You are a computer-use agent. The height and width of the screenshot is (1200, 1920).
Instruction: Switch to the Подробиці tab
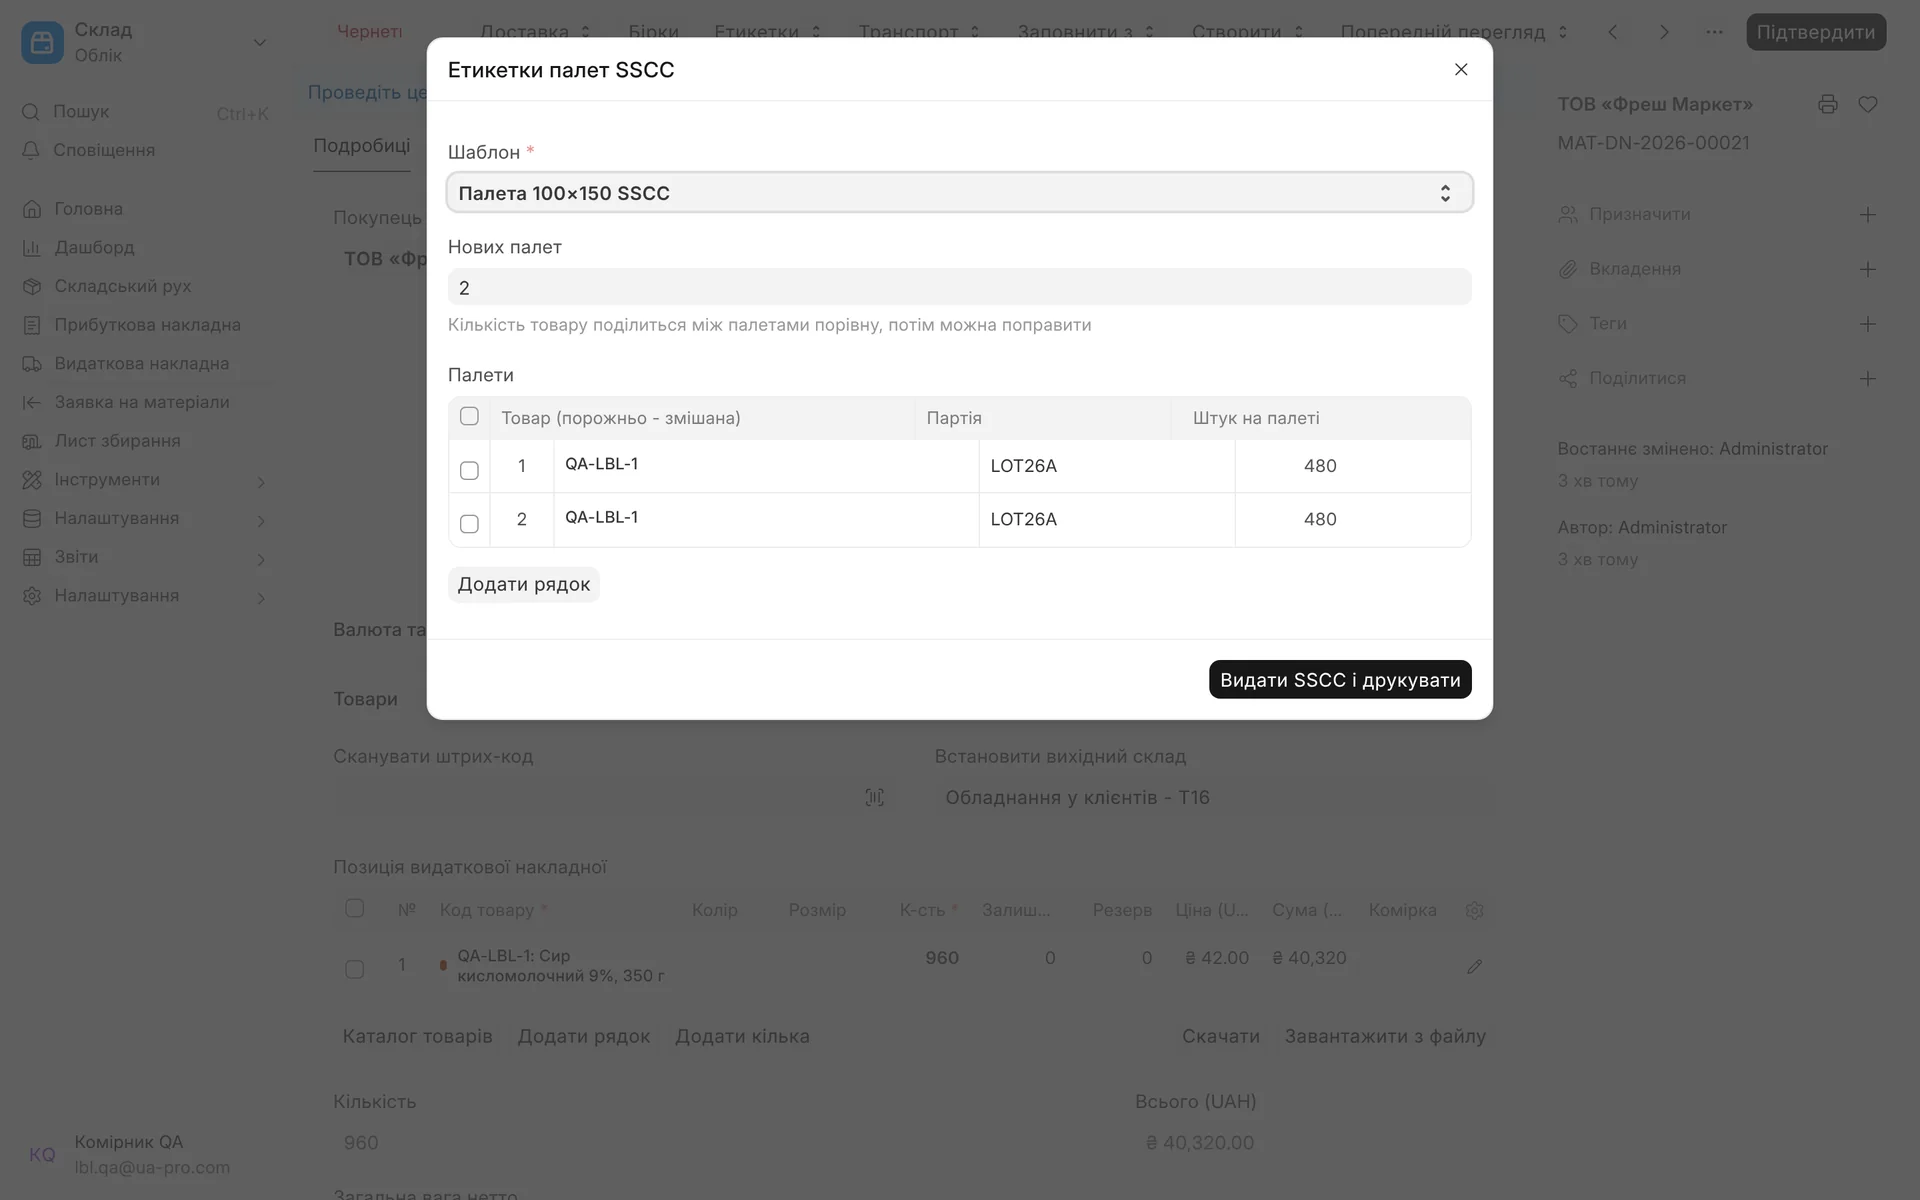pyautogui.click(x=361, y=146)
